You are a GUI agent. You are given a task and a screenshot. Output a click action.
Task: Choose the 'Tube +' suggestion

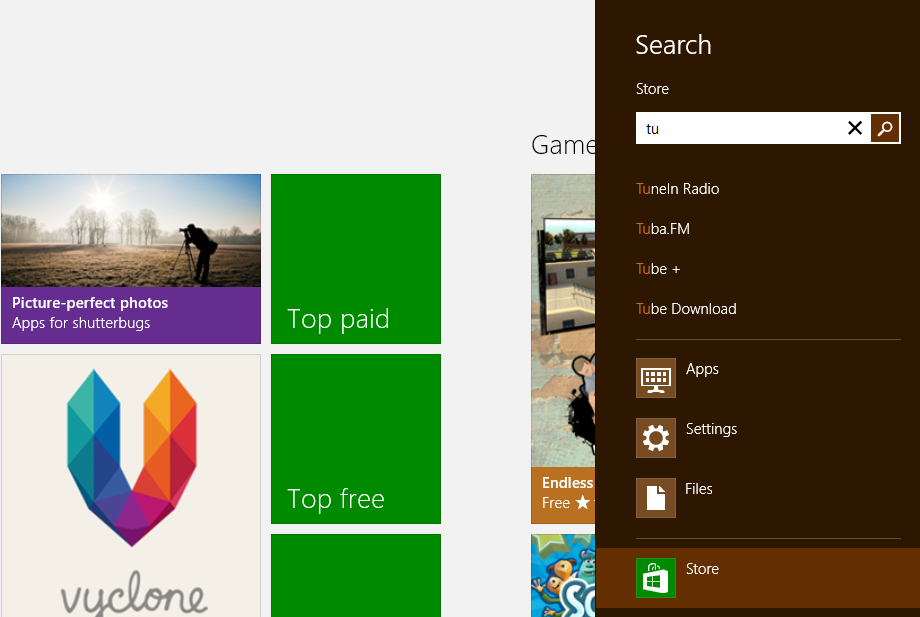[658, 269]
